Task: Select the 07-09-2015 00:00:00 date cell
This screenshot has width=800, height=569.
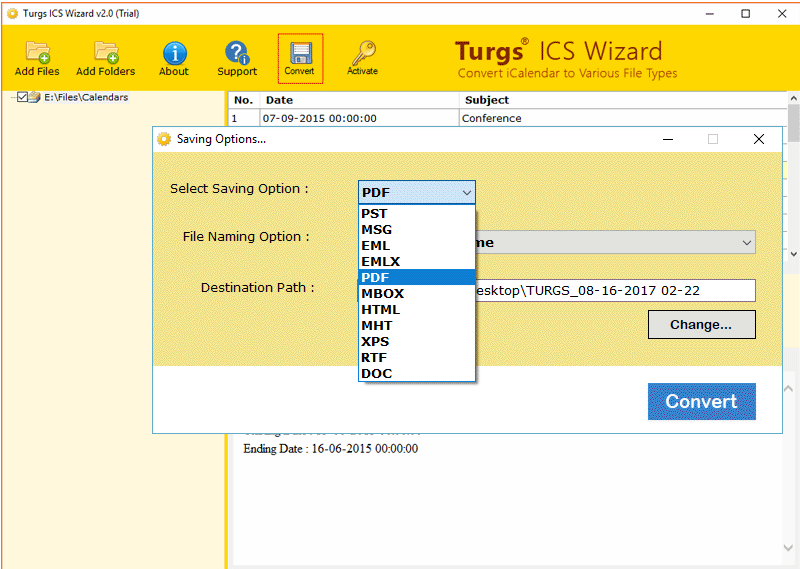Action: [360, 118]
